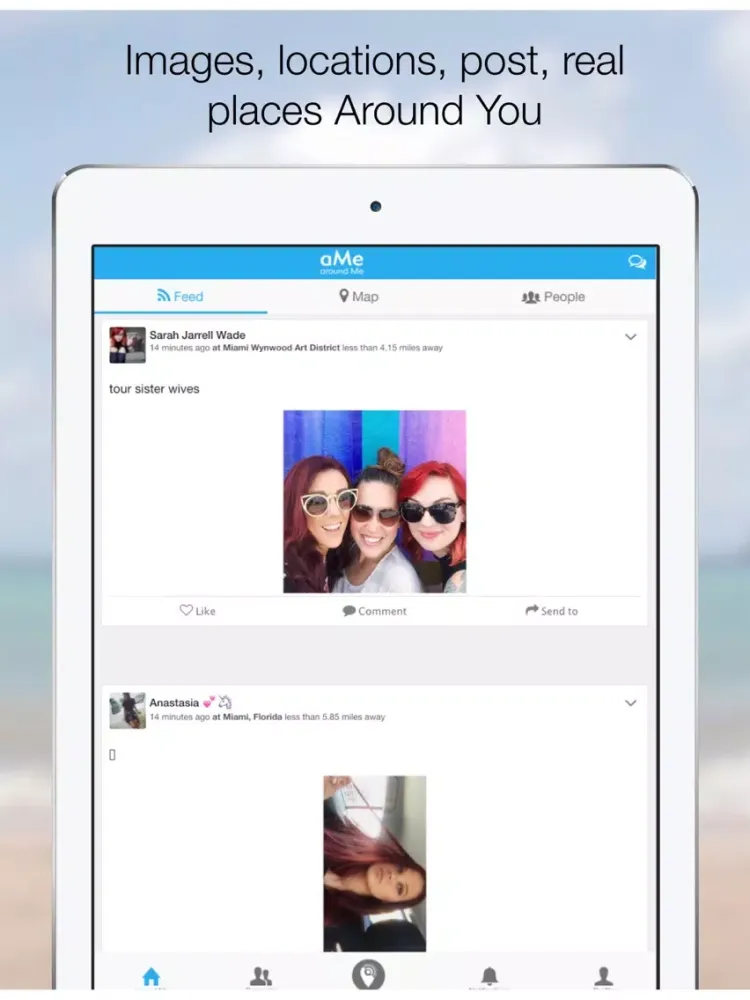
Task: Open friends icon in bottom bar
Action: (260, 976)
